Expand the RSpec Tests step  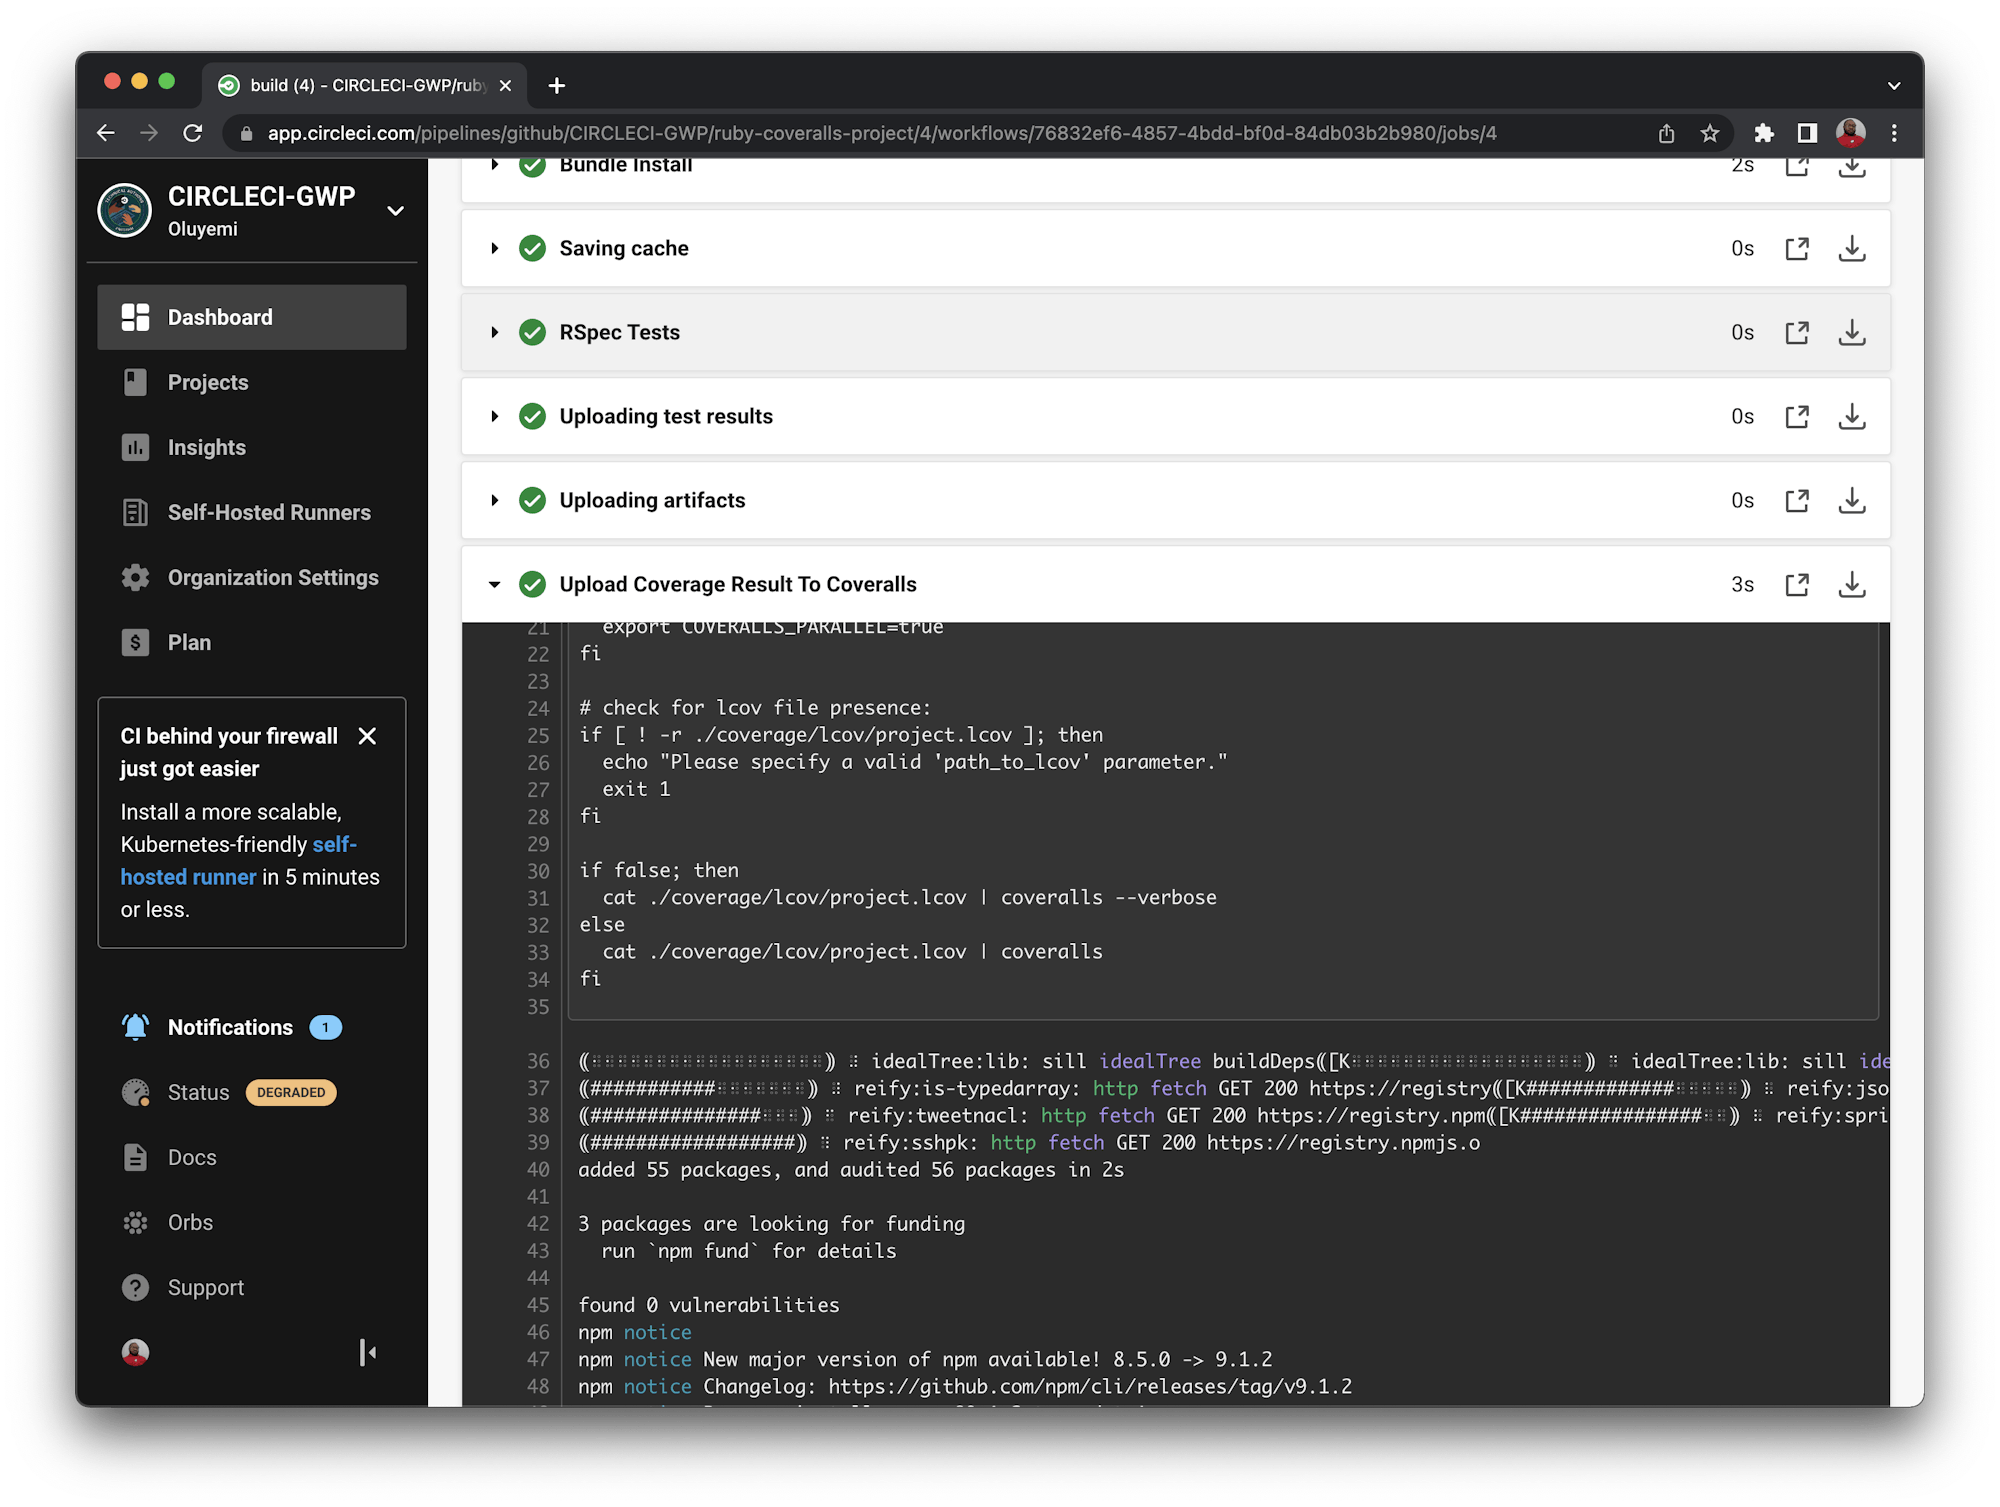click(x=494, y=332)
